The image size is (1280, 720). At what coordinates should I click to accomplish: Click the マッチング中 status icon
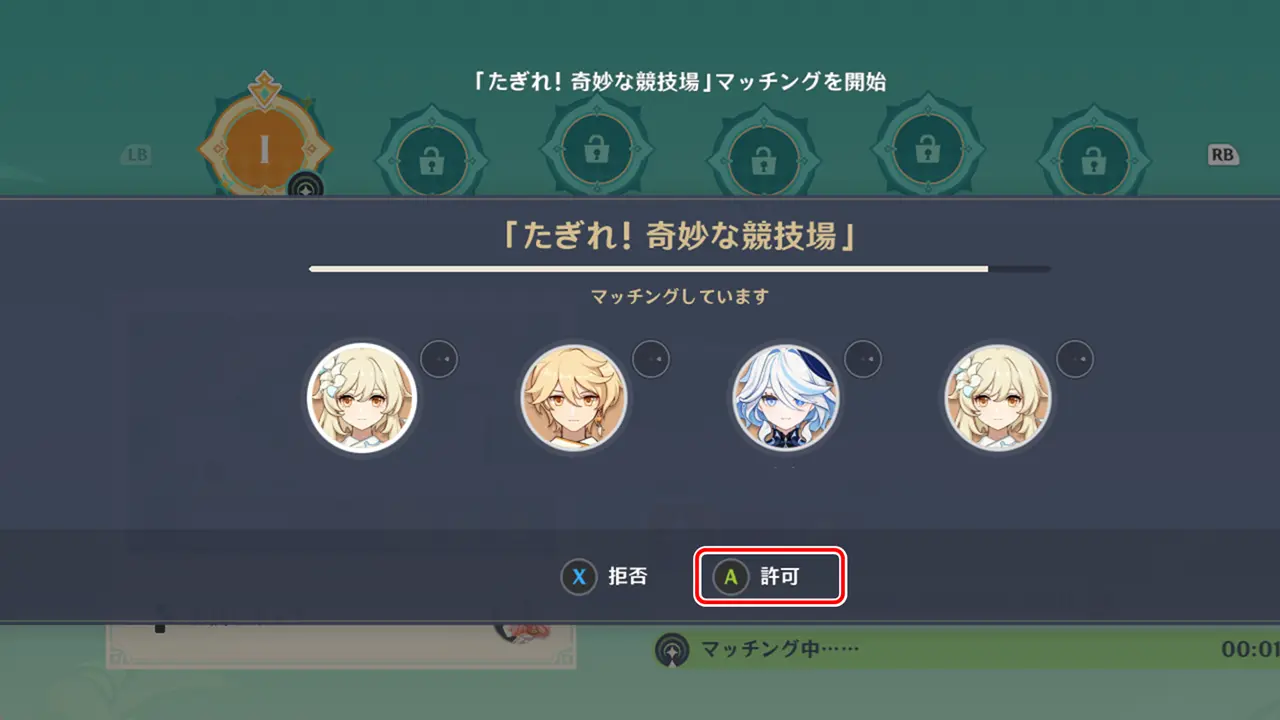672,650
